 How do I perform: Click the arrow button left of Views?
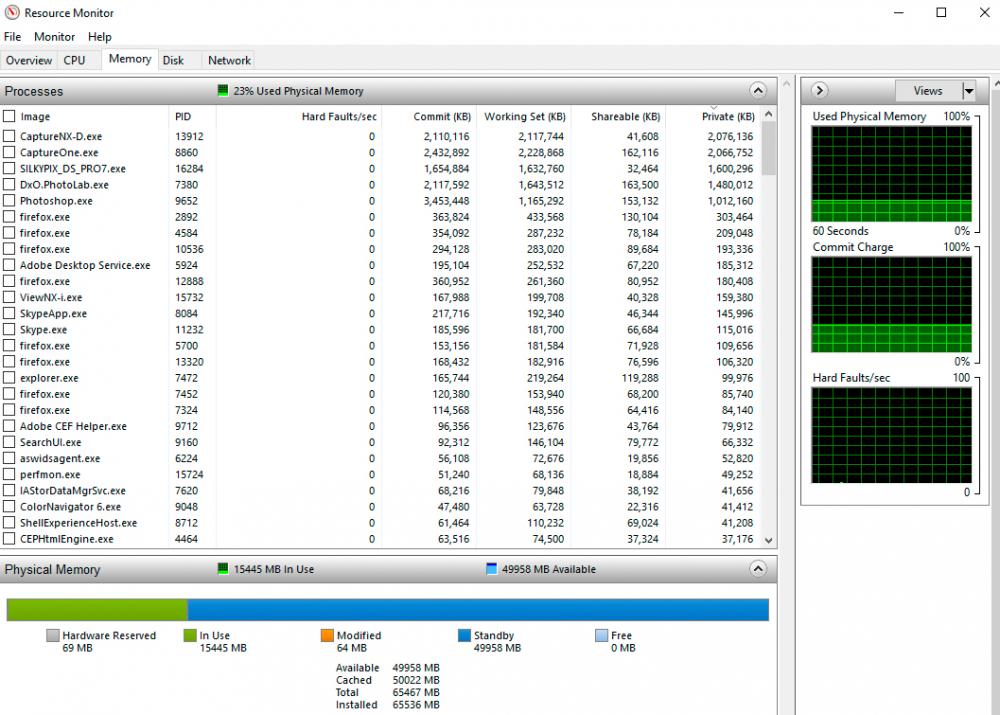click(820, 91)
